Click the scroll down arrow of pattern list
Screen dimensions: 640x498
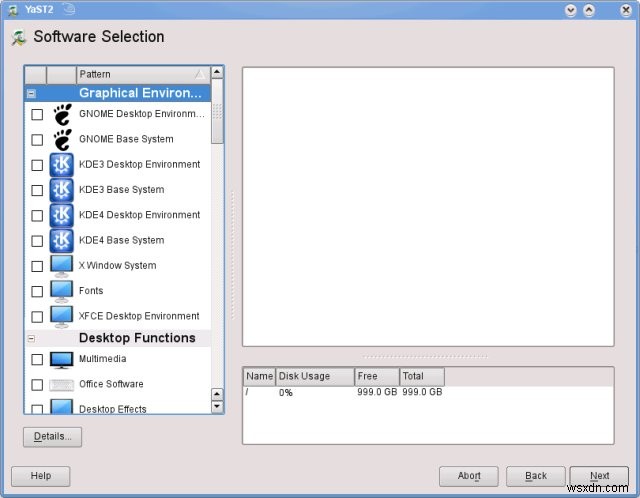pyautogui.click(x=217, y=407)
